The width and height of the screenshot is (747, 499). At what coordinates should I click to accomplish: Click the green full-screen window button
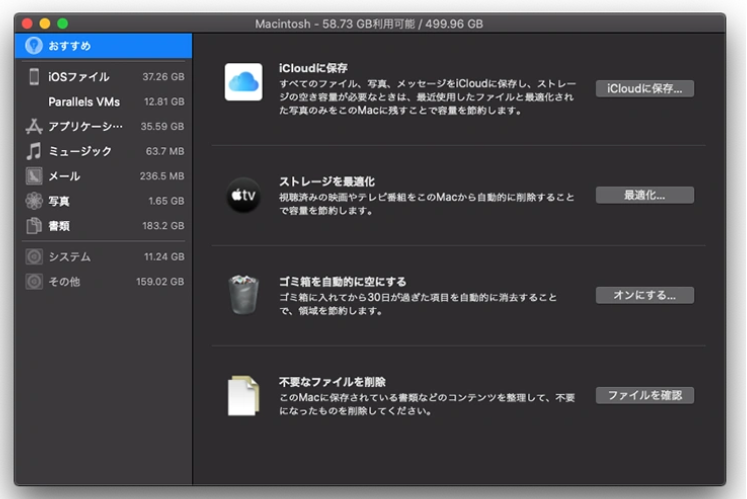(62, 23)
